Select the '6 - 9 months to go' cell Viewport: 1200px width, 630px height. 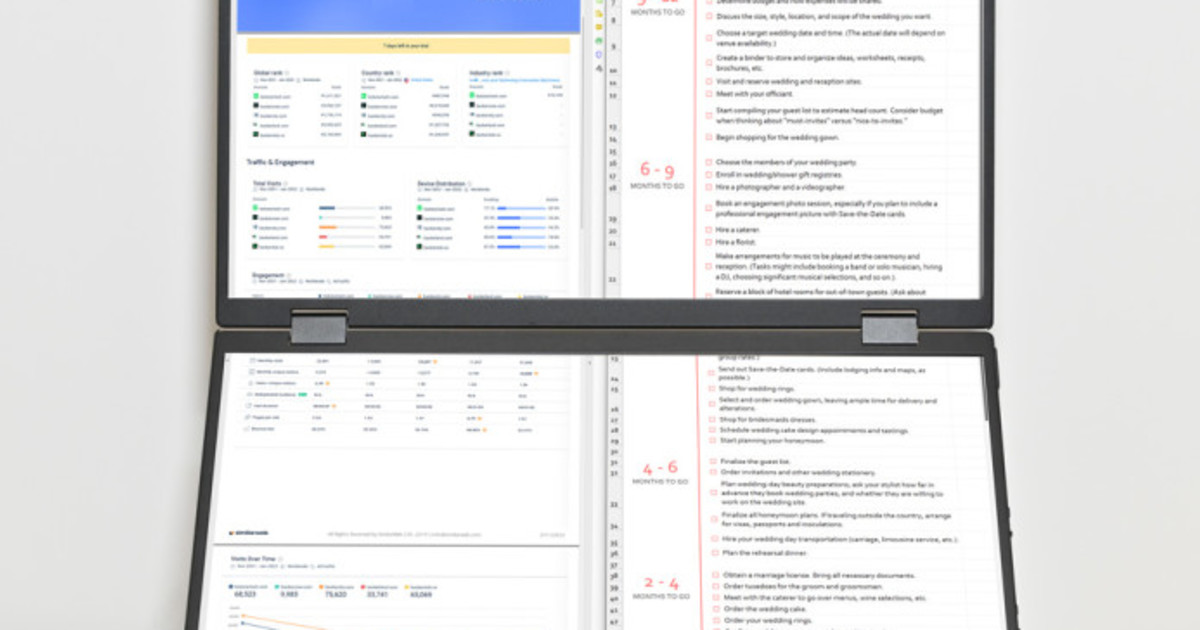pos(657,175)
